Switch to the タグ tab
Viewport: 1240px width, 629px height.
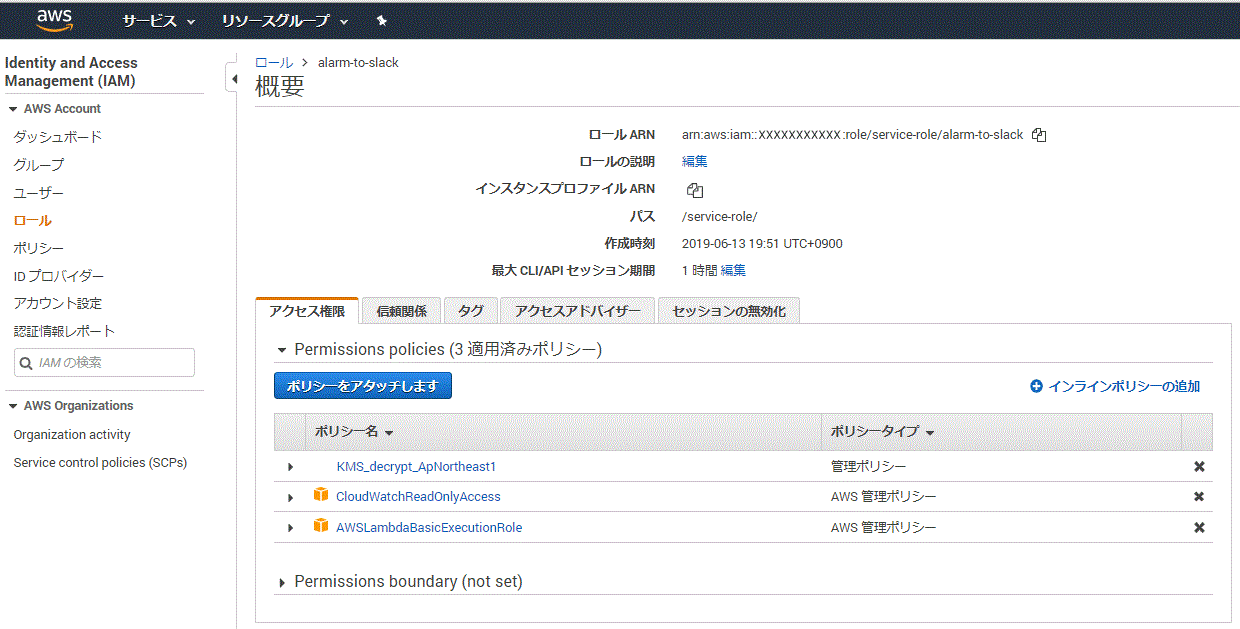(x=470, y=311)
